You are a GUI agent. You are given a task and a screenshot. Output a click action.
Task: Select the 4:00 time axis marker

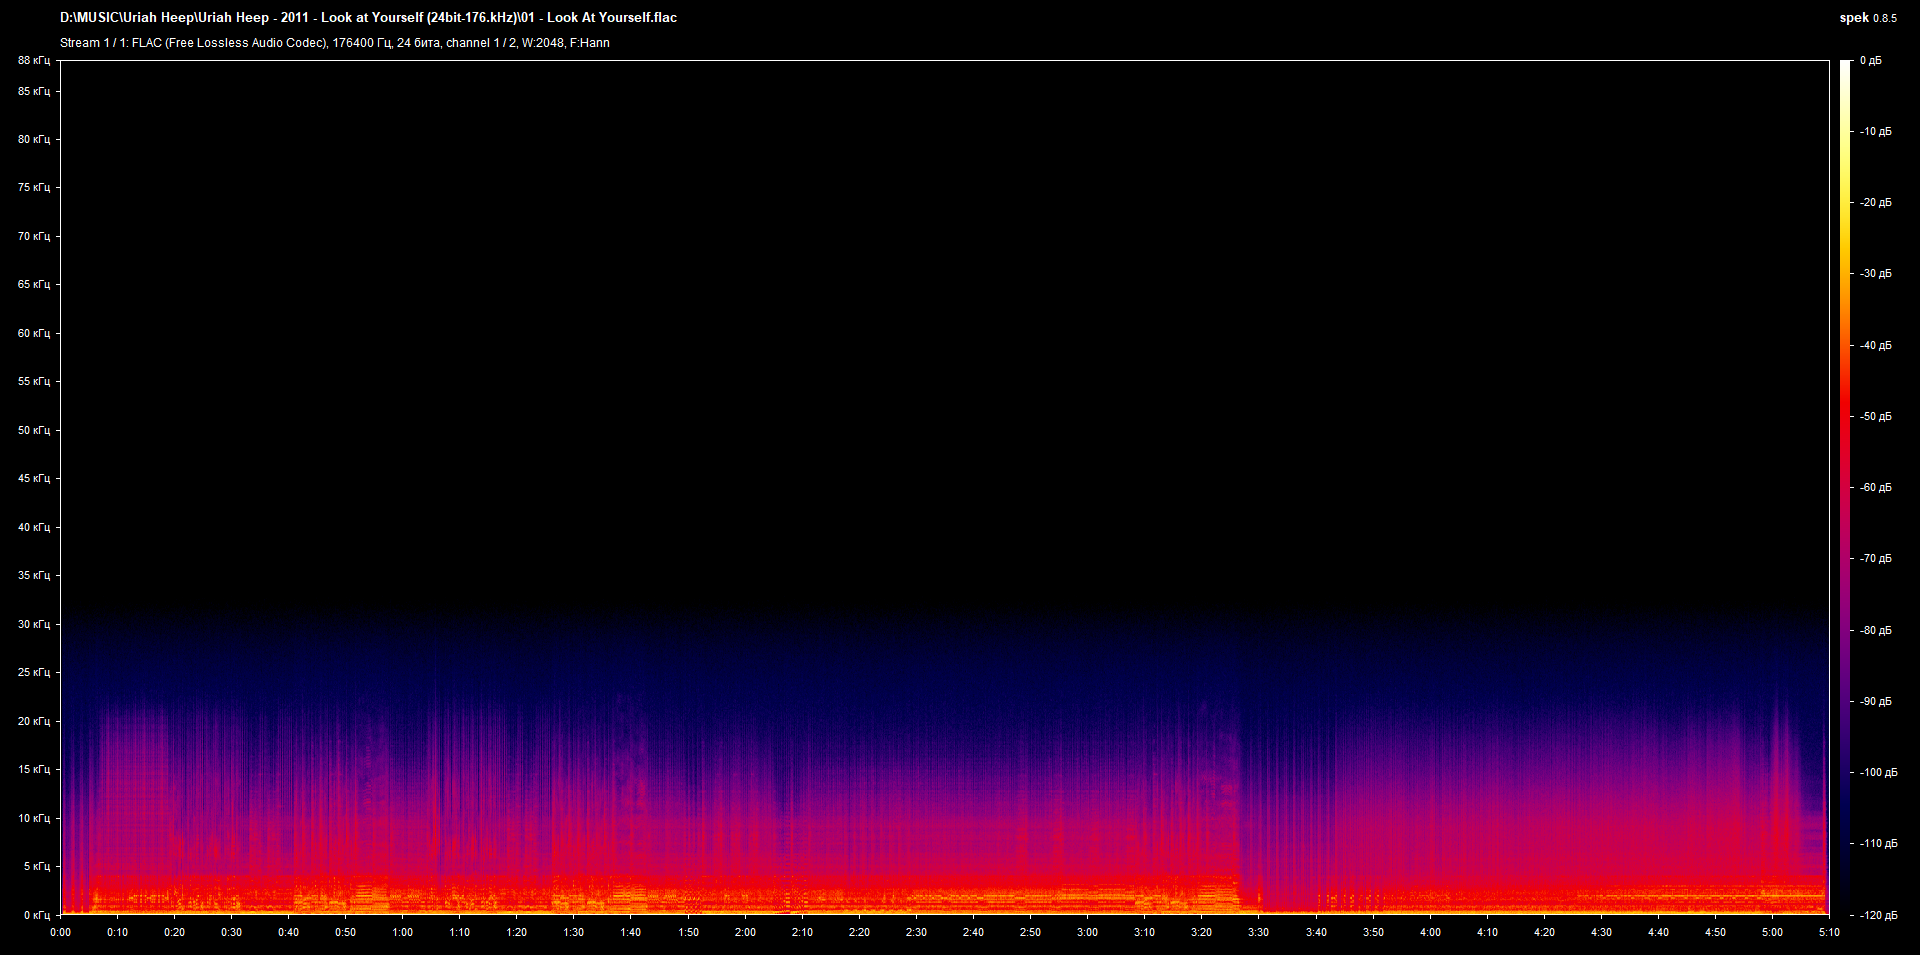coord(1430,932)
